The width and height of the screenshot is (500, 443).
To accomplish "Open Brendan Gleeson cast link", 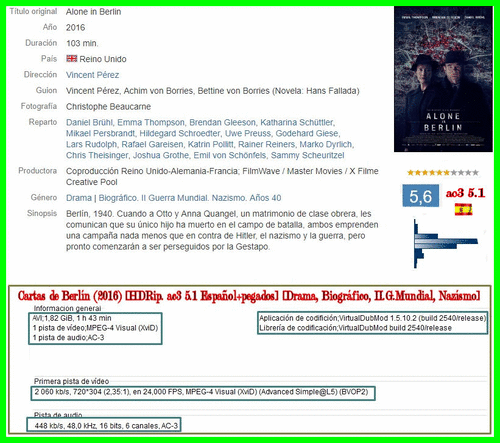I will coord(222,123).
